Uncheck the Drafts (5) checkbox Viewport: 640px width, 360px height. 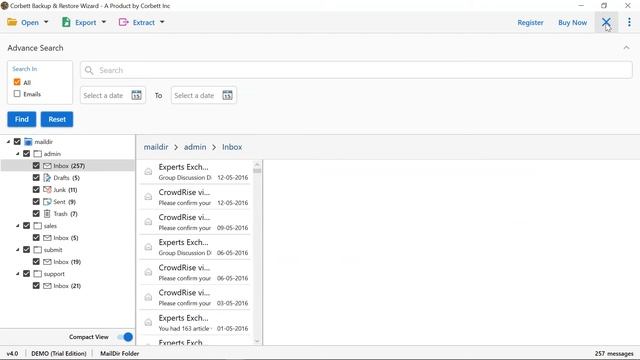tap(36, 178)
